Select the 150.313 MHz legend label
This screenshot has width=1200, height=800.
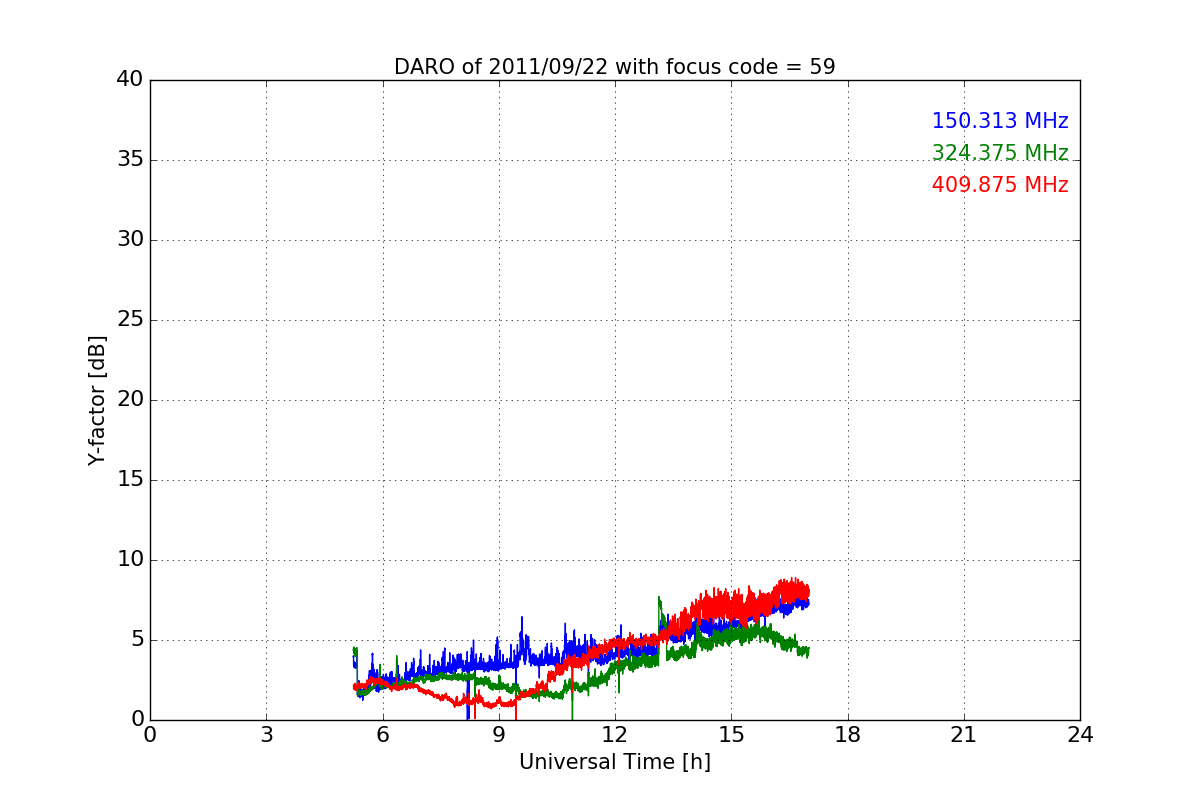point(1000,121)
